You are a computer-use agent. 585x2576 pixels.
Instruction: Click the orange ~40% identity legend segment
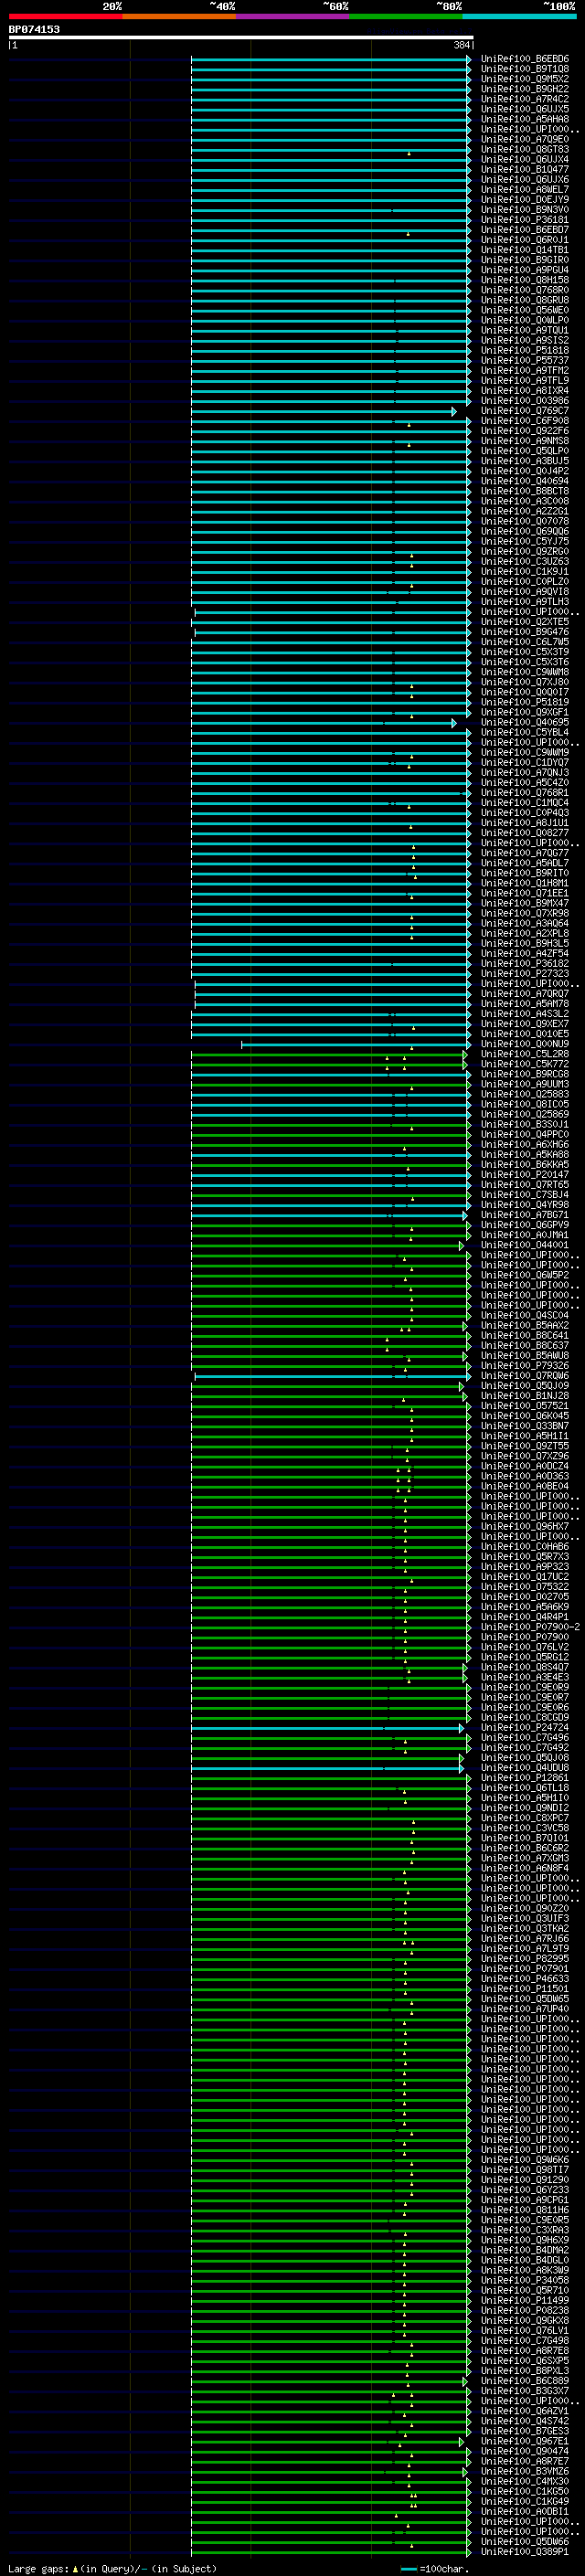(x=179, y=16)
